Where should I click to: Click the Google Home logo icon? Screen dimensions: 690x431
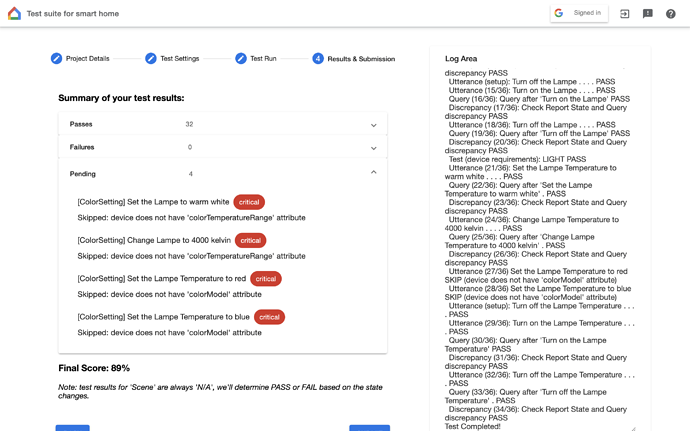(x=15, y=13)
